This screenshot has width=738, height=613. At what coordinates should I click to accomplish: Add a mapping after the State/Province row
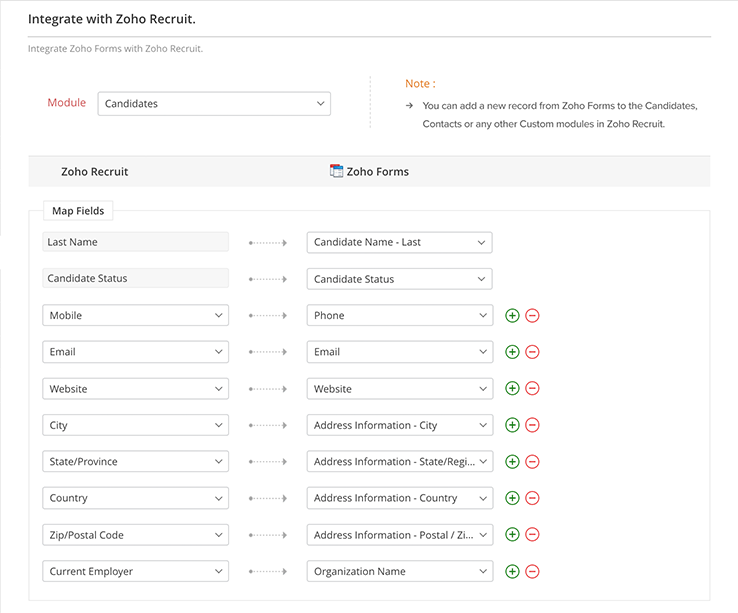(x=512, y=461)
